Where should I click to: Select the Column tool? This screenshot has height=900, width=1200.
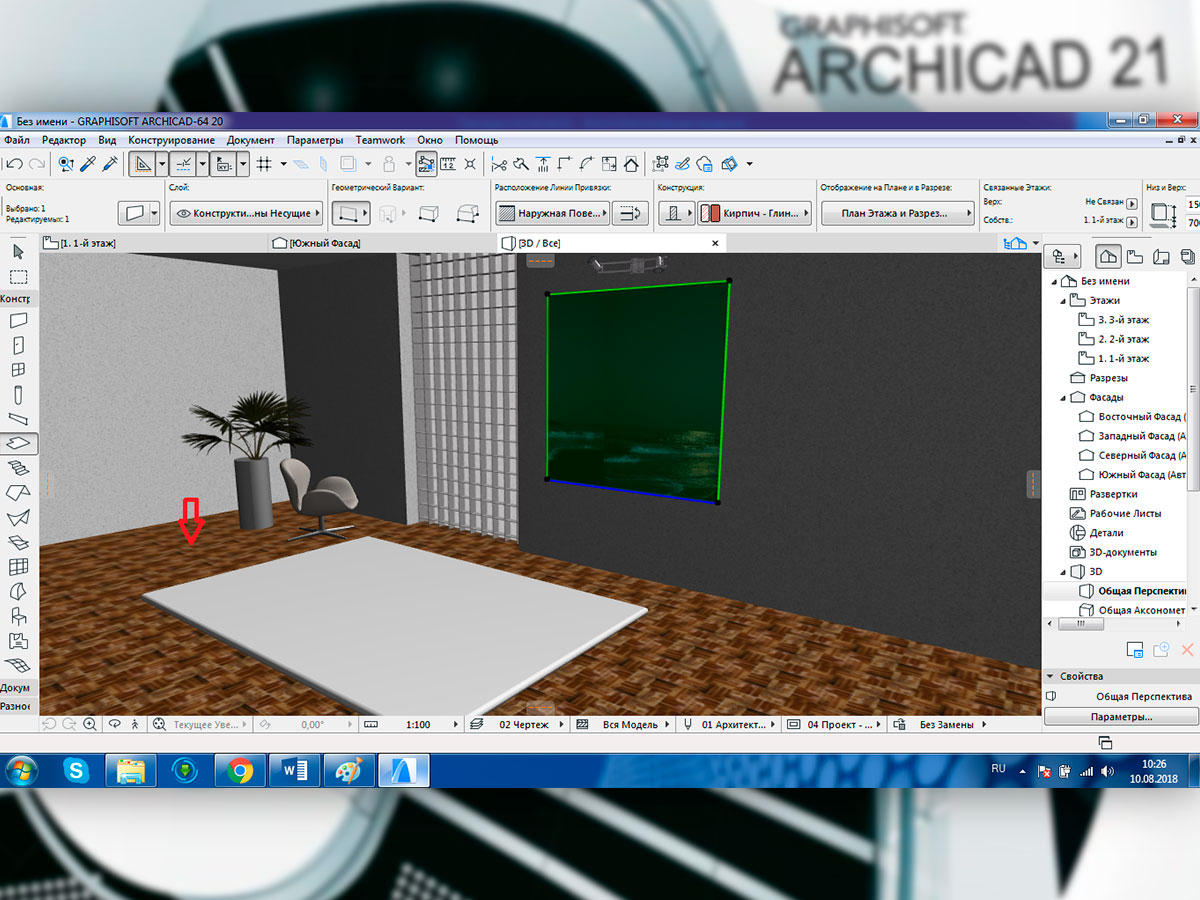[18, 394]
